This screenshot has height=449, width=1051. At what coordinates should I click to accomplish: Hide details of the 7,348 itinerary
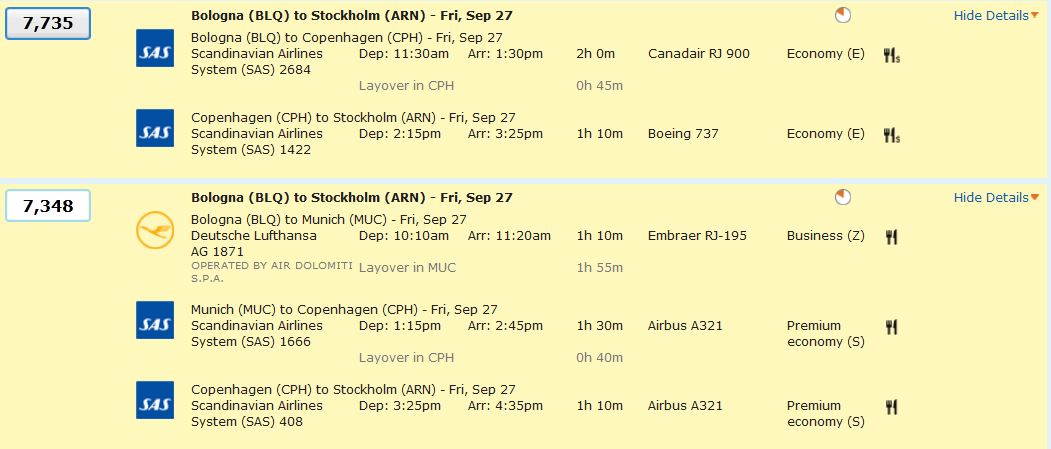(x=990, y=198)
